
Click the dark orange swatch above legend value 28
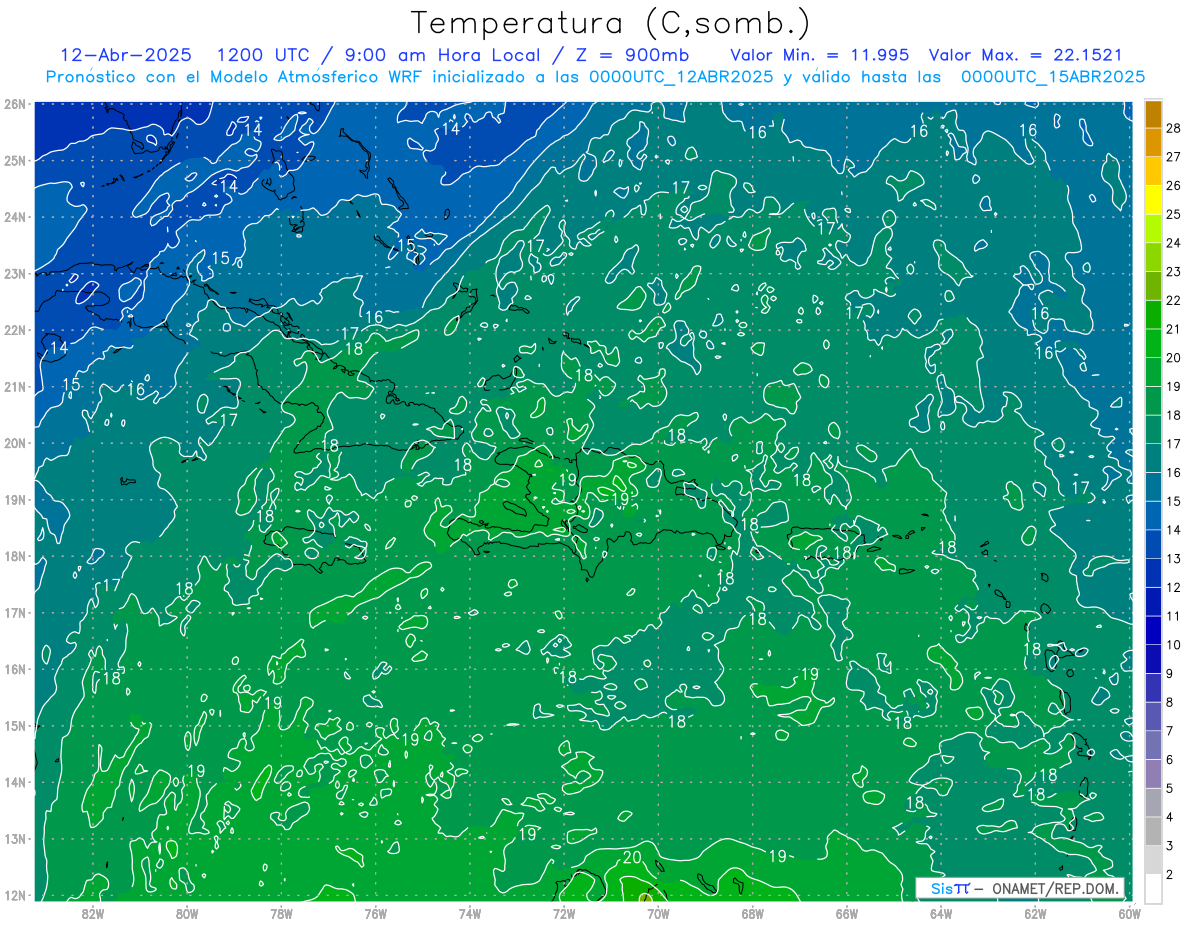coord(1153,114)
